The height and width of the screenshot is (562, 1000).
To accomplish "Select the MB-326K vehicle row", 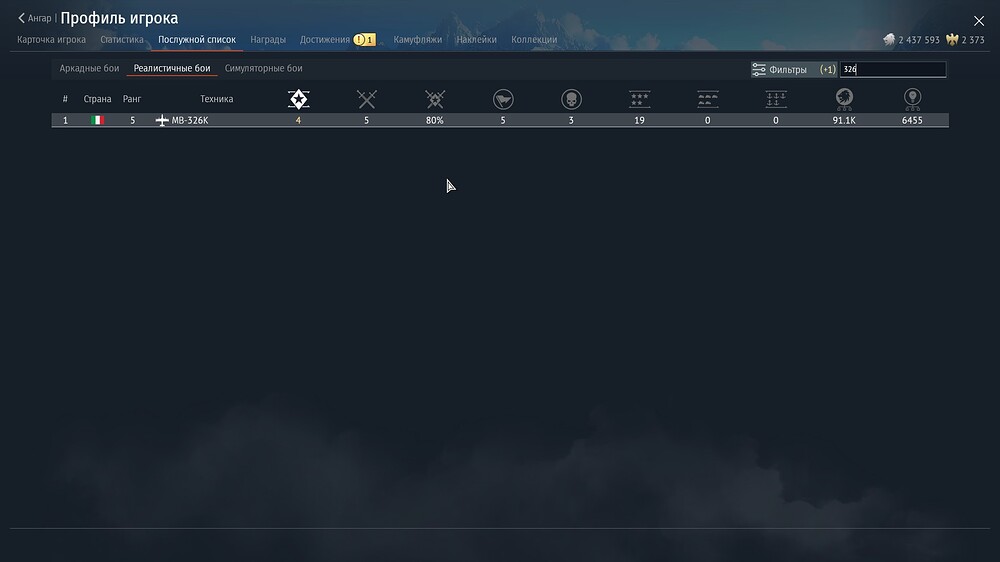I will tap(500, 120).
